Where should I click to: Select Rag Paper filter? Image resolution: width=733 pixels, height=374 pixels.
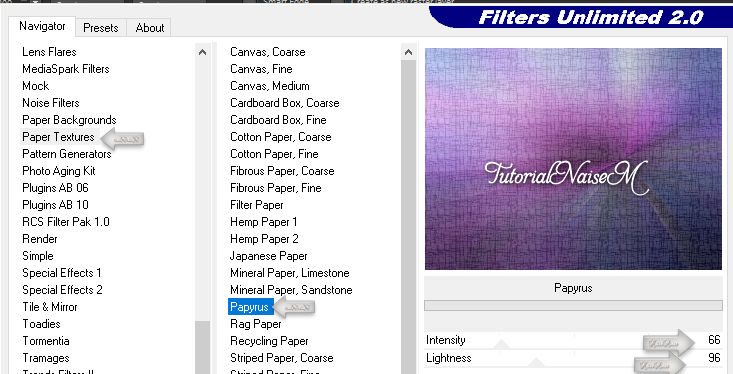click(256, 324)
